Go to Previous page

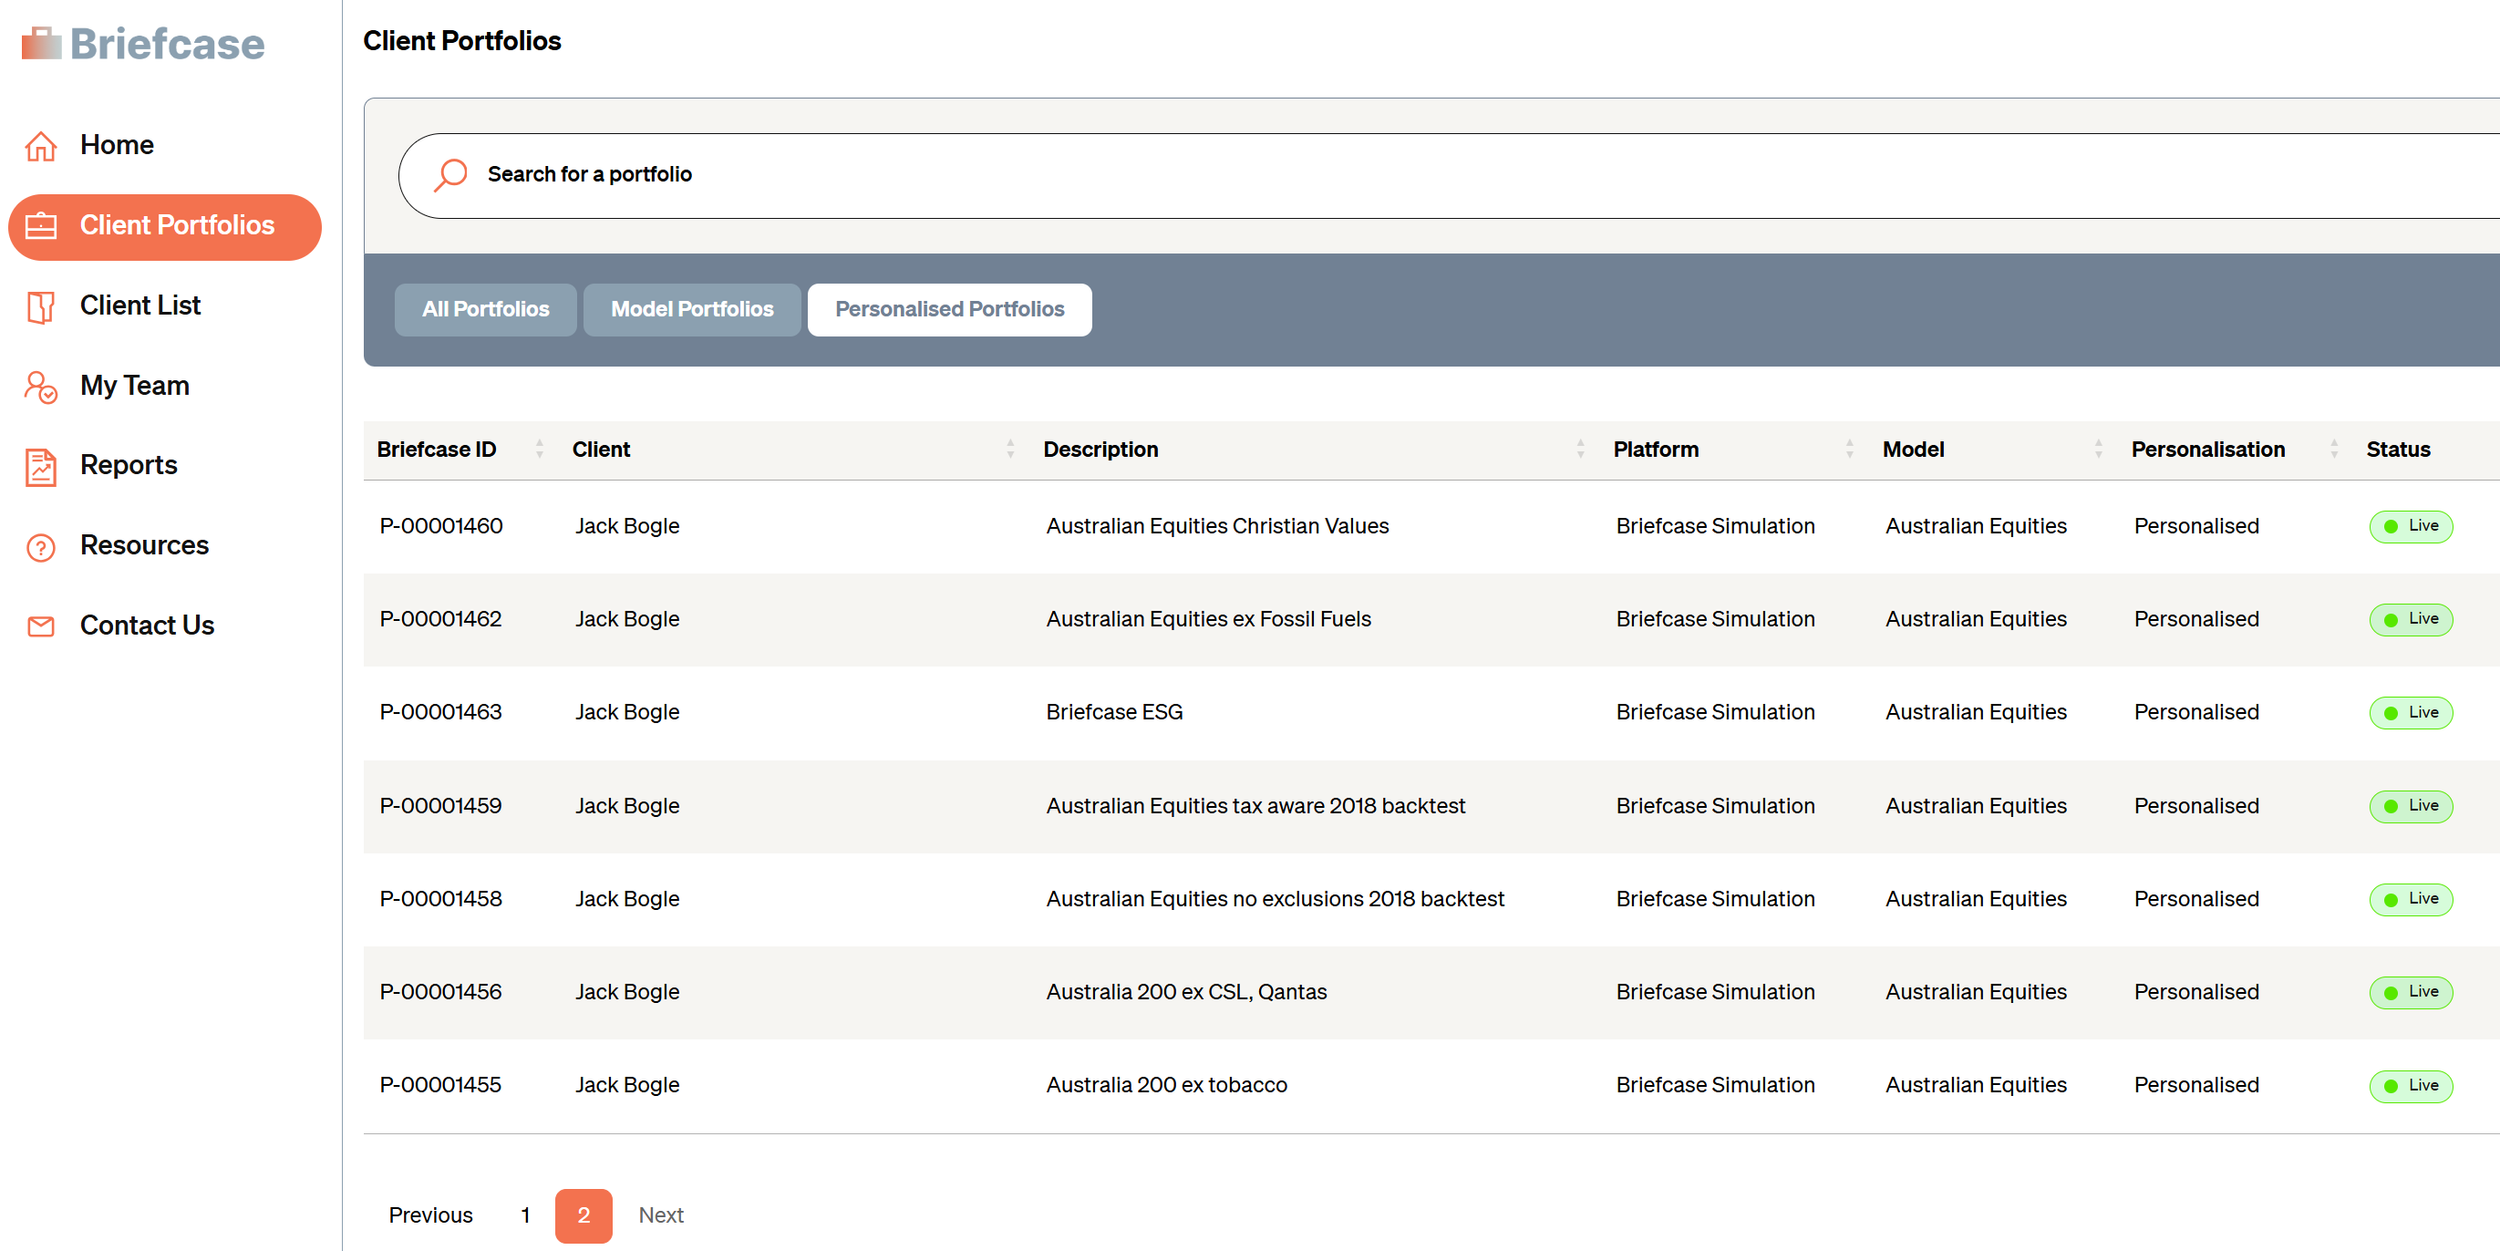[430, 1215]
